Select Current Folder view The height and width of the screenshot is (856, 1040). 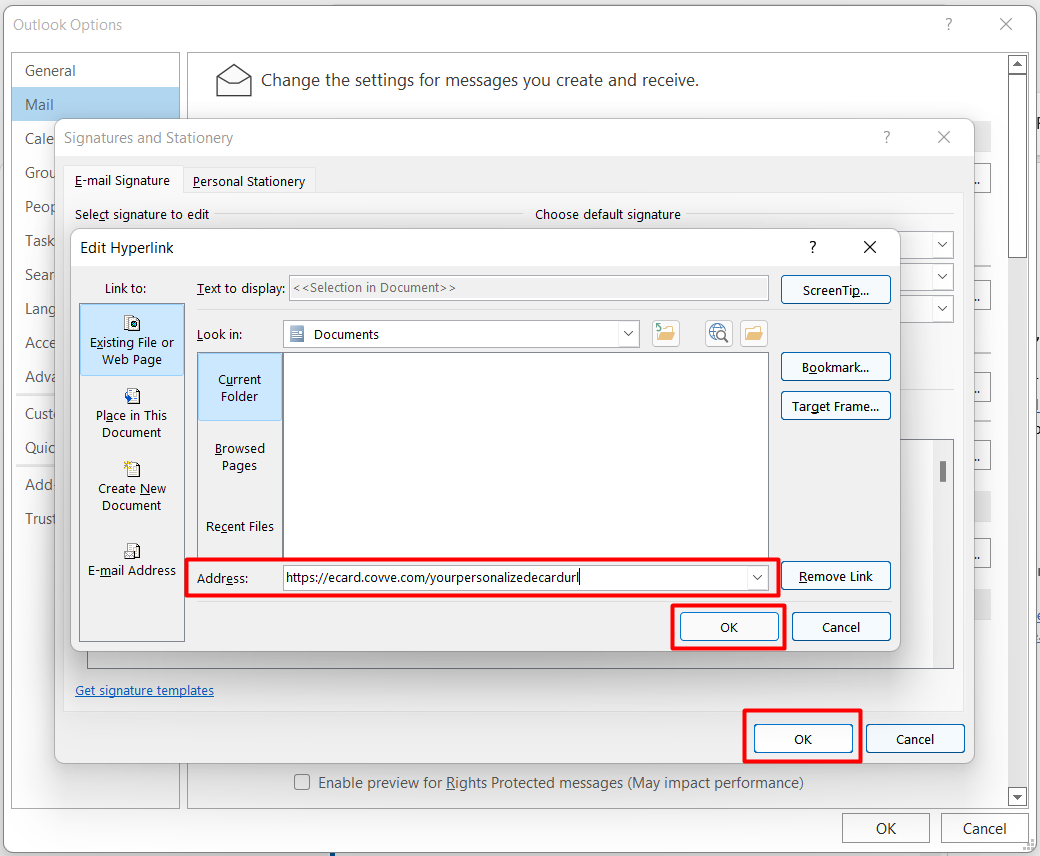(x=239, y=387)
